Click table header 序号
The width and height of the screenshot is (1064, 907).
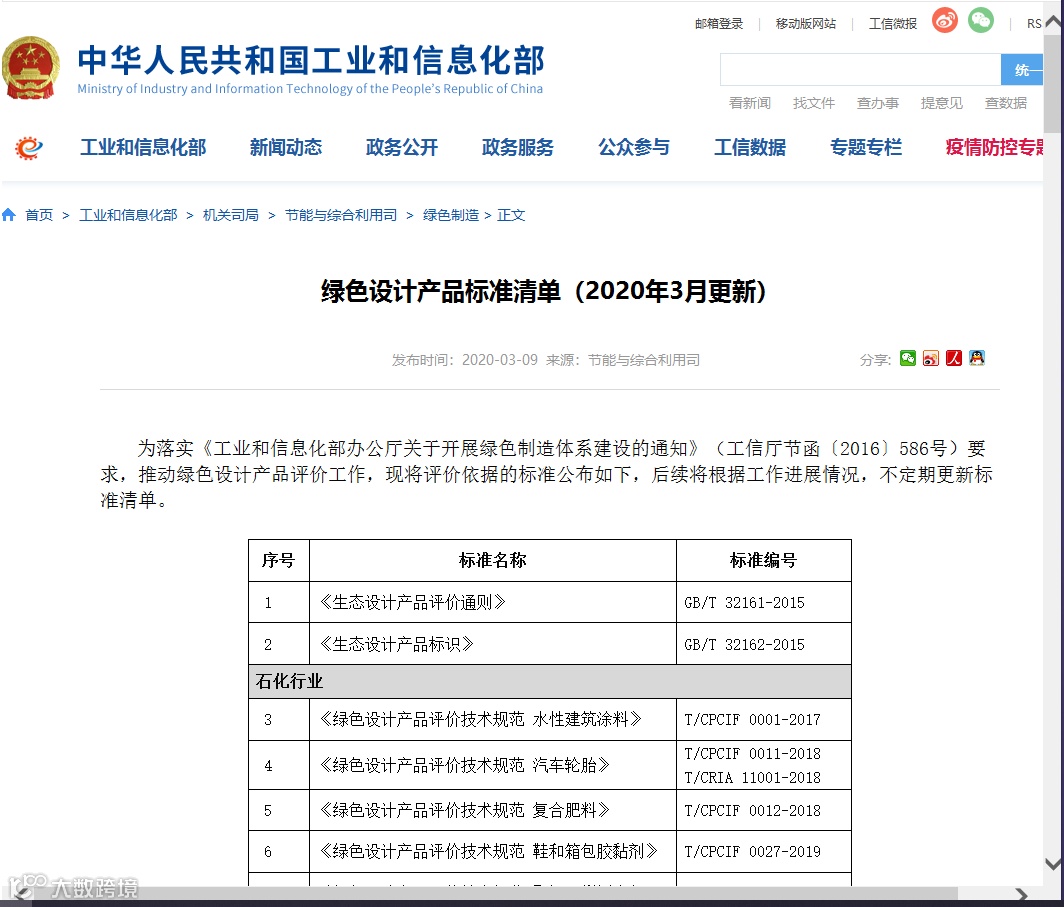click(278, 560)
